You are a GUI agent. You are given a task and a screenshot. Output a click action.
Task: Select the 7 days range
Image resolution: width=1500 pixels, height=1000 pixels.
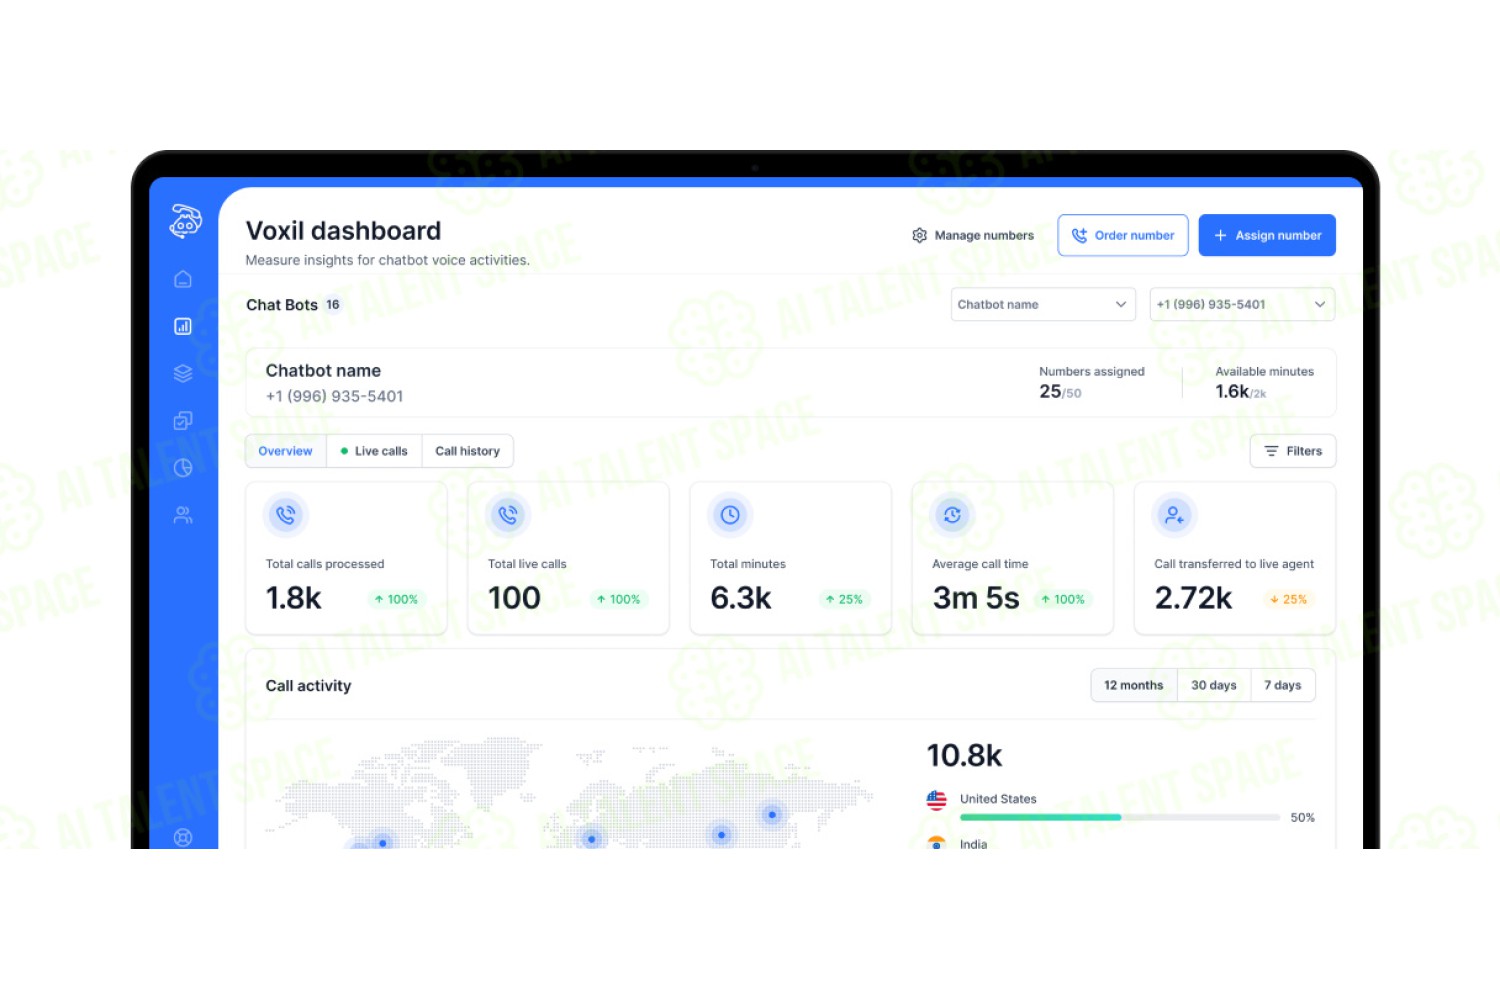tap(1283, 685)
